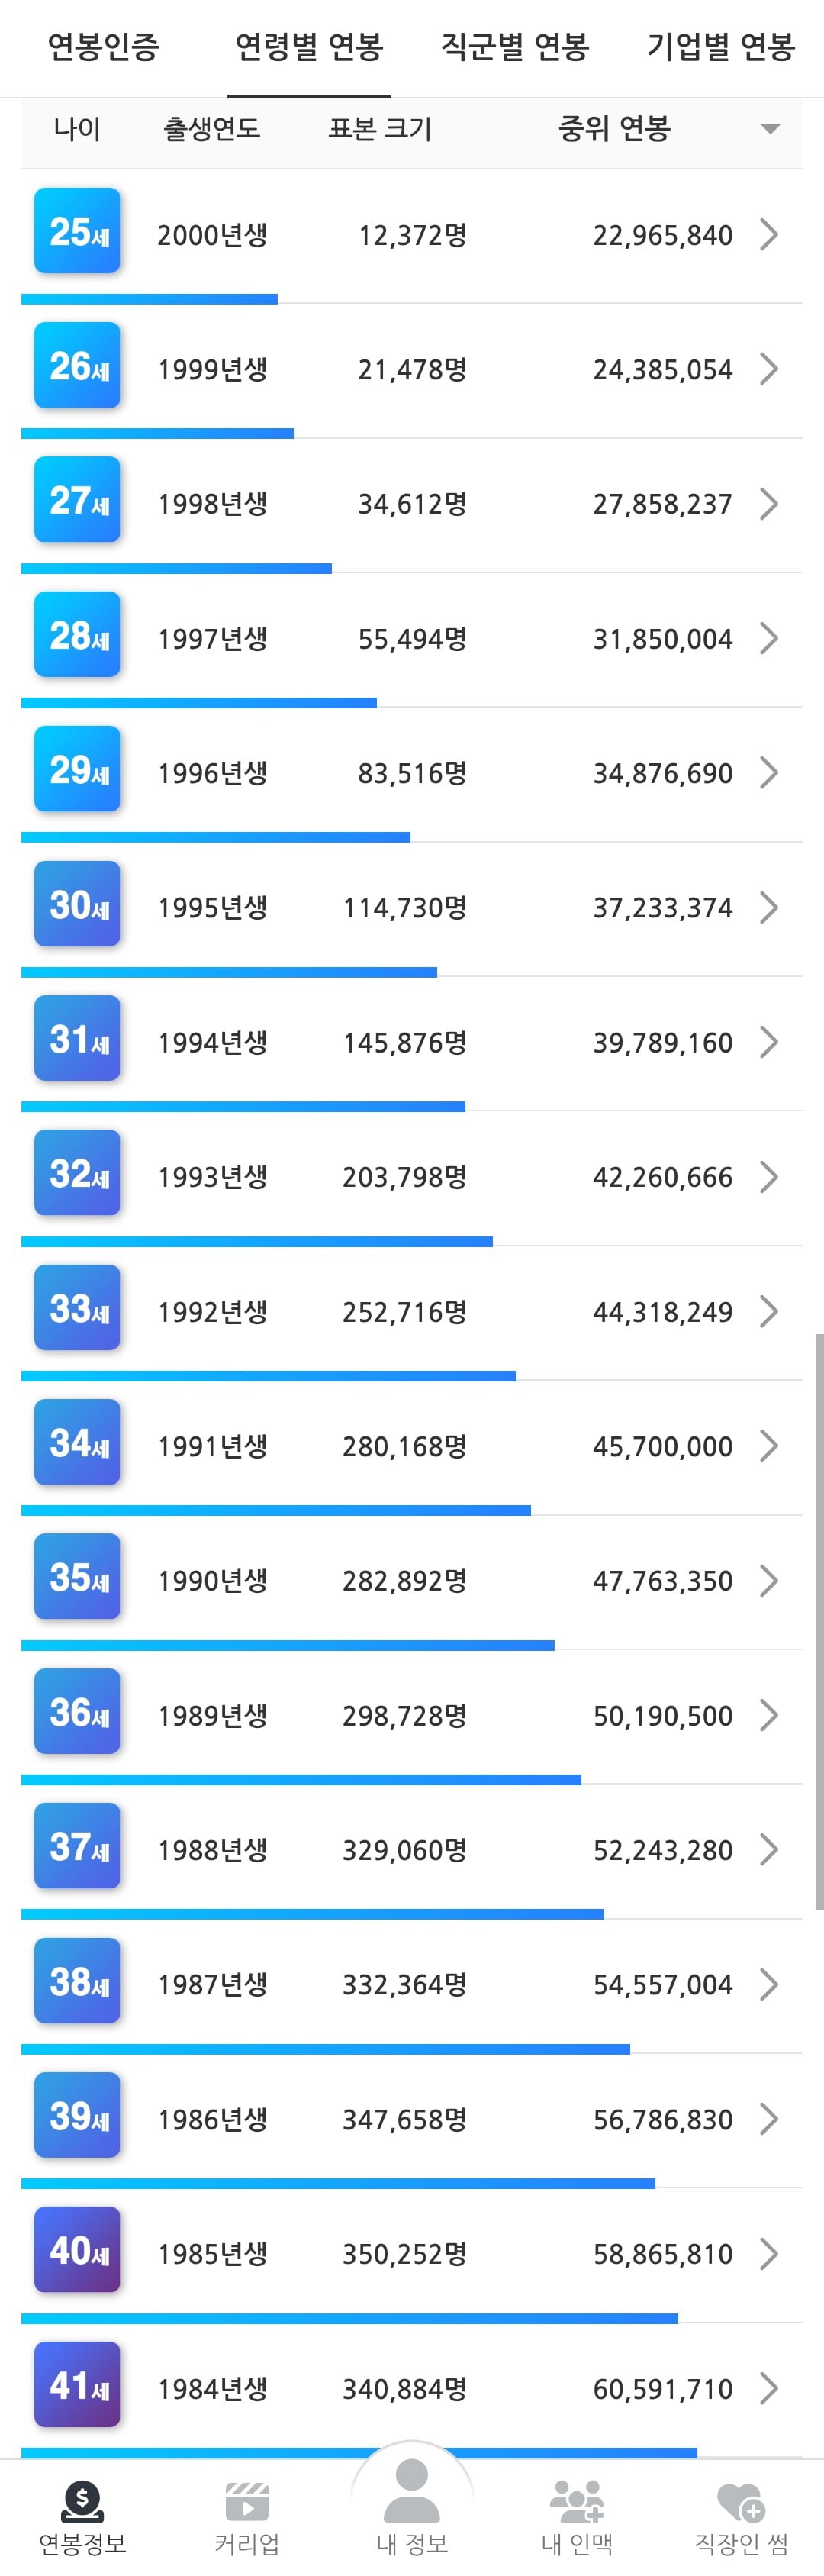Open the 중위 연봉 sort dropdown arrow

pos(769,128)
